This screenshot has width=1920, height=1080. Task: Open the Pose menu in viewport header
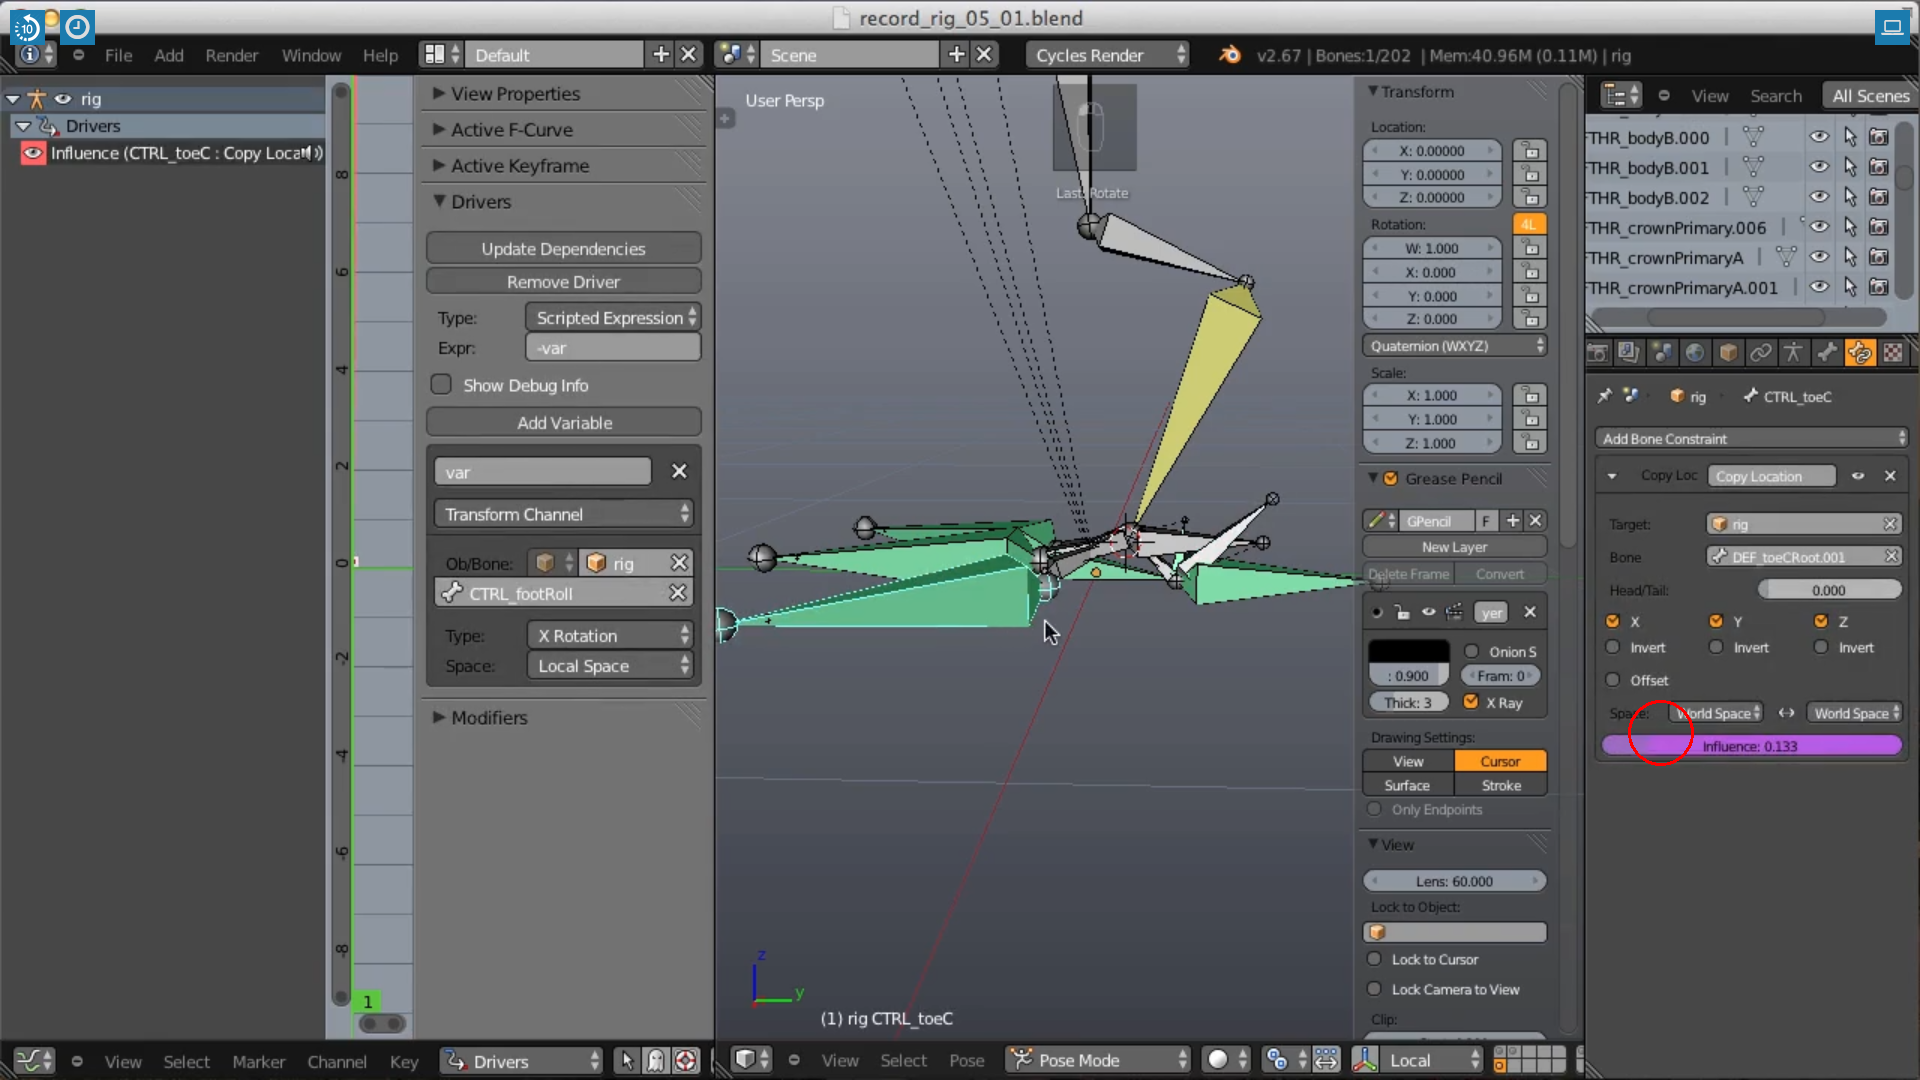[x=966, y=1060]
